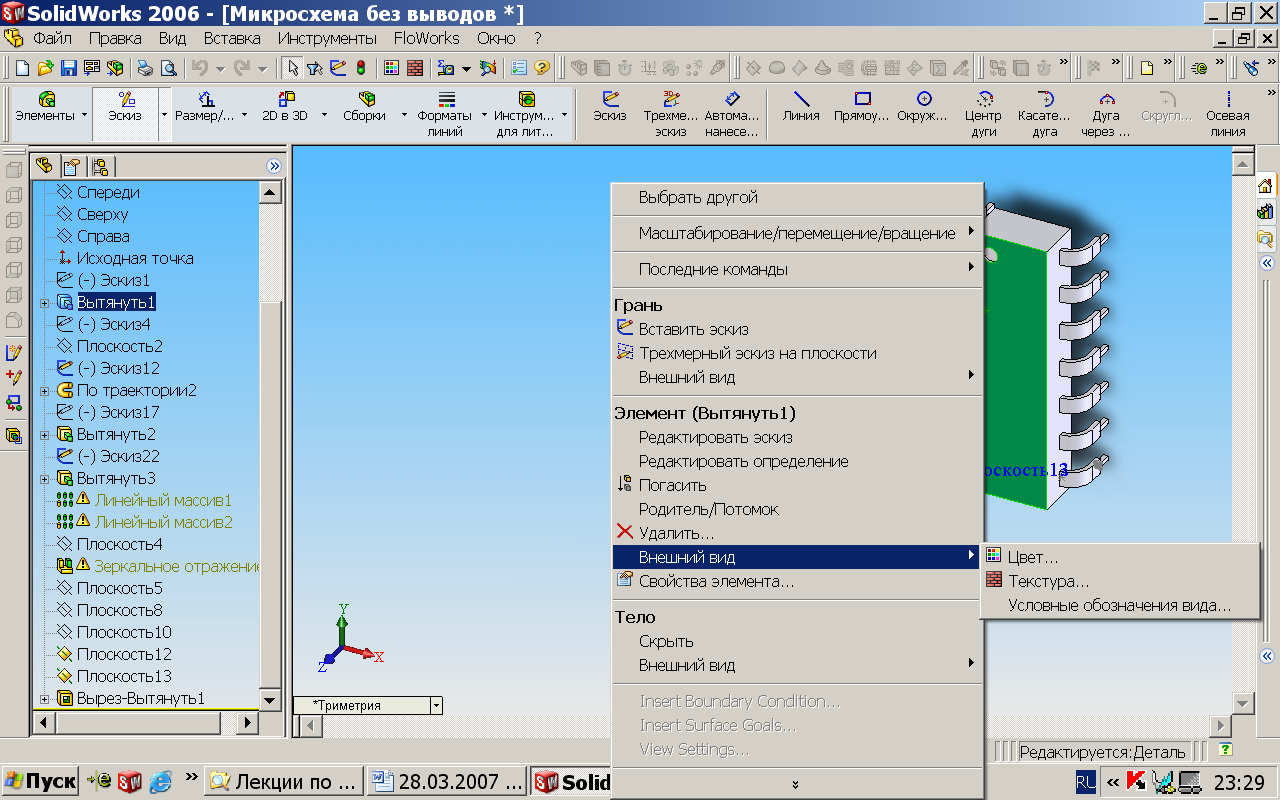The width and height of the screenshot is (1280, 800).
Task: Click the Трехмерный эскиз 3D sketch tool
Action: coord(671,113)
